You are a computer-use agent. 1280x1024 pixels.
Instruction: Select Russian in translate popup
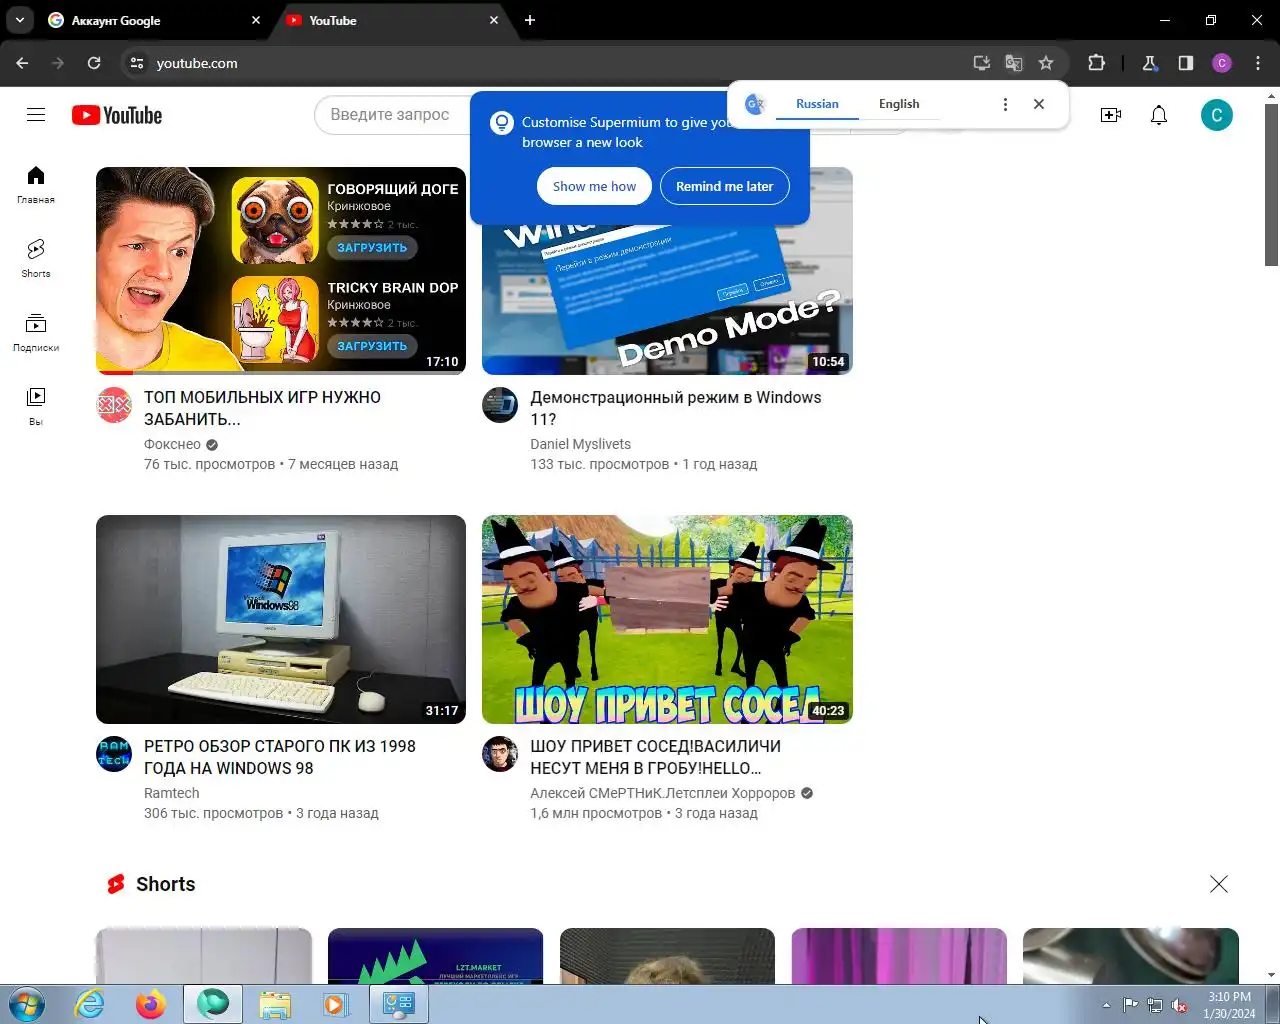coord(817,104)
